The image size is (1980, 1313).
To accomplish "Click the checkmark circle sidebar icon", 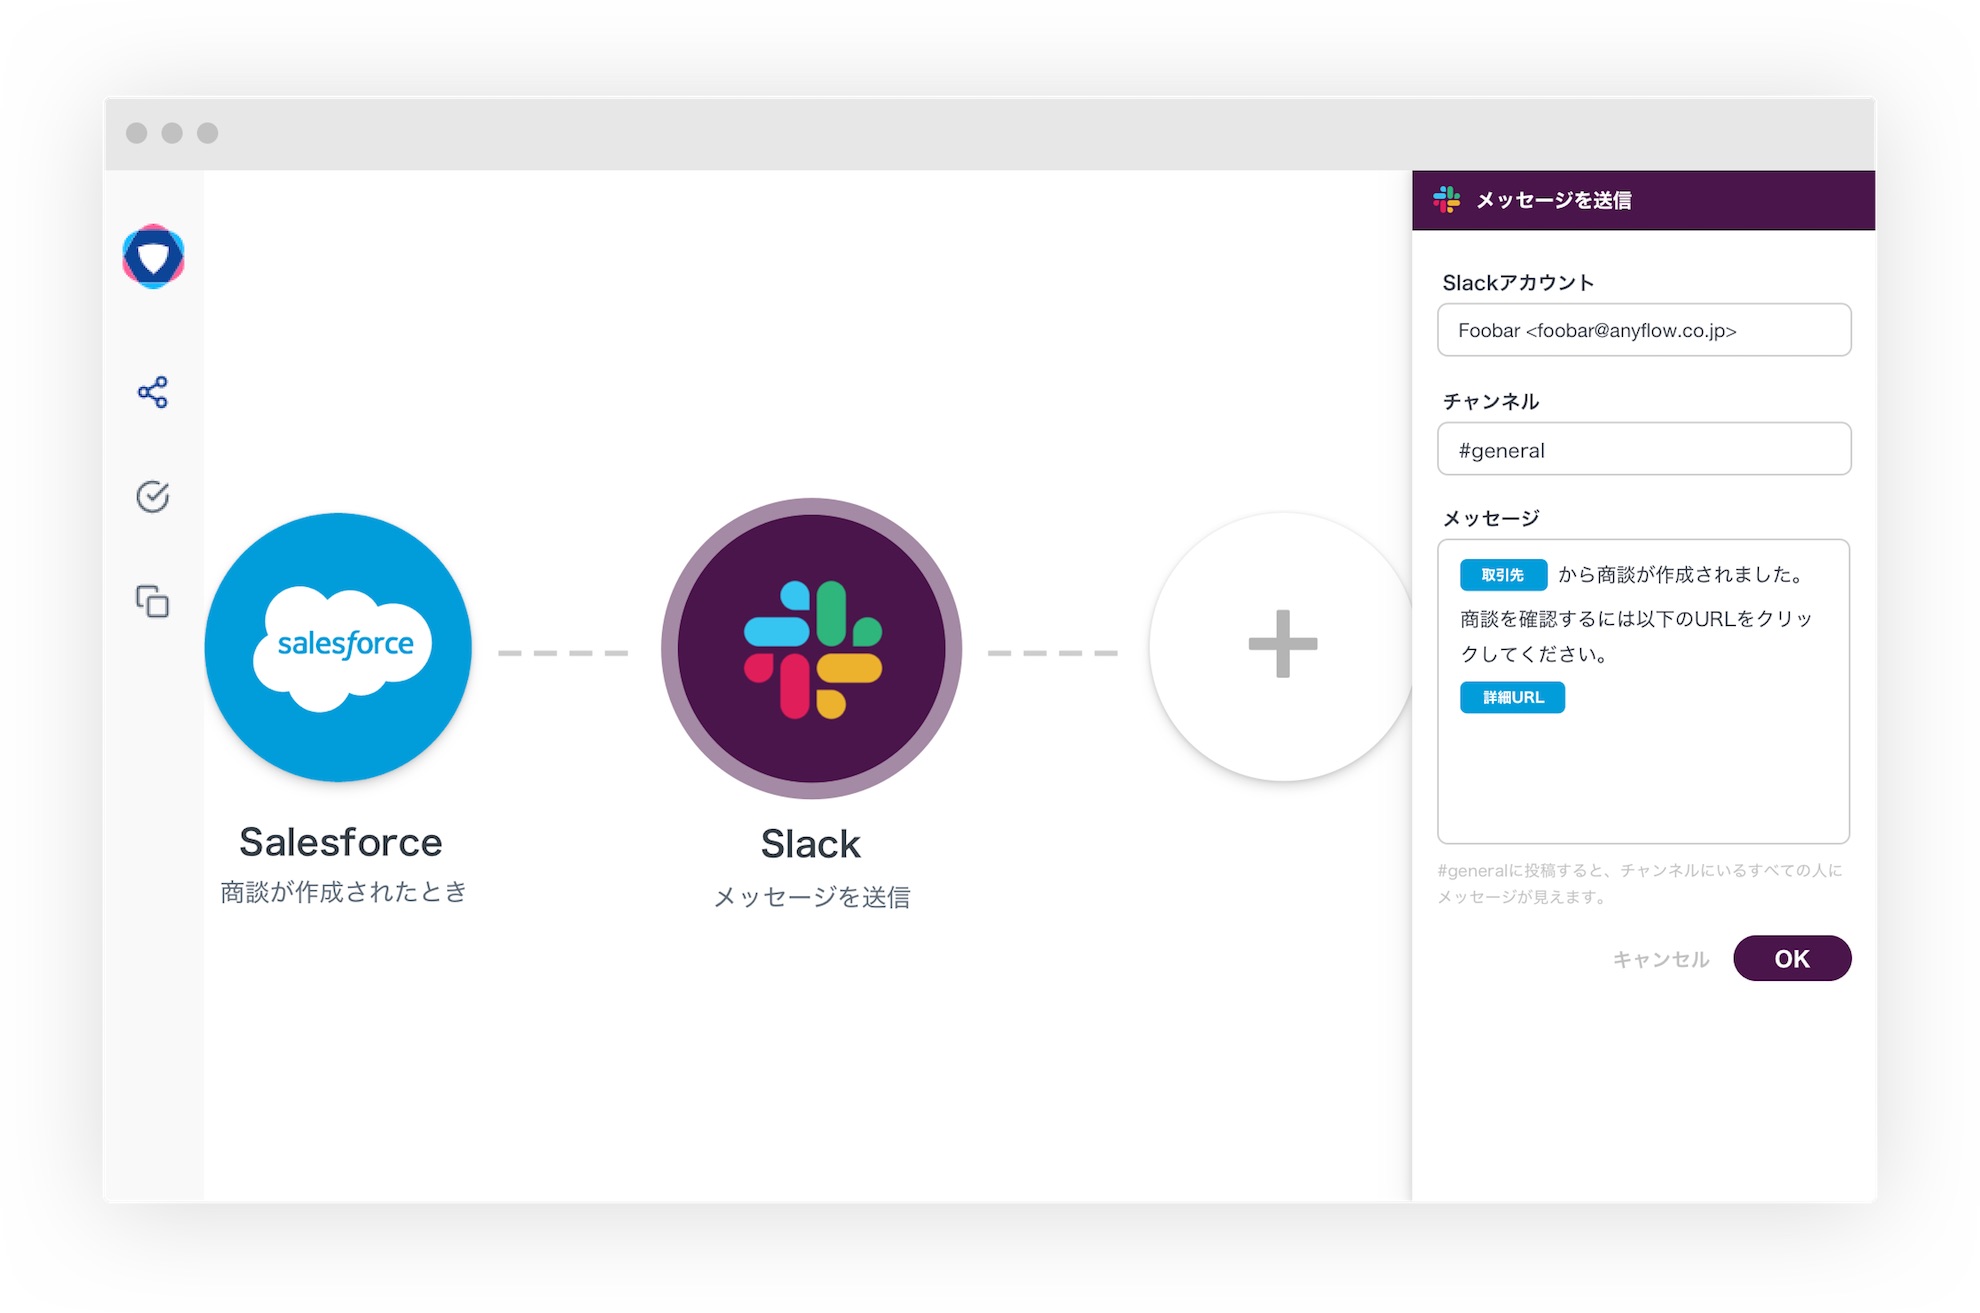I will tap(153, 497).
